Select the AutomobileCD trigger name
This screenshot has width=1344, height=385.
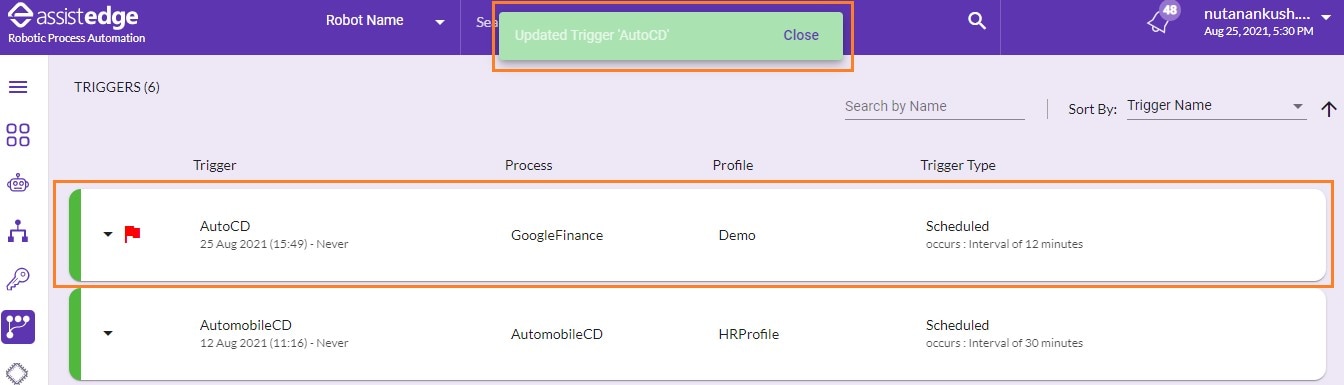click(246, 325)
